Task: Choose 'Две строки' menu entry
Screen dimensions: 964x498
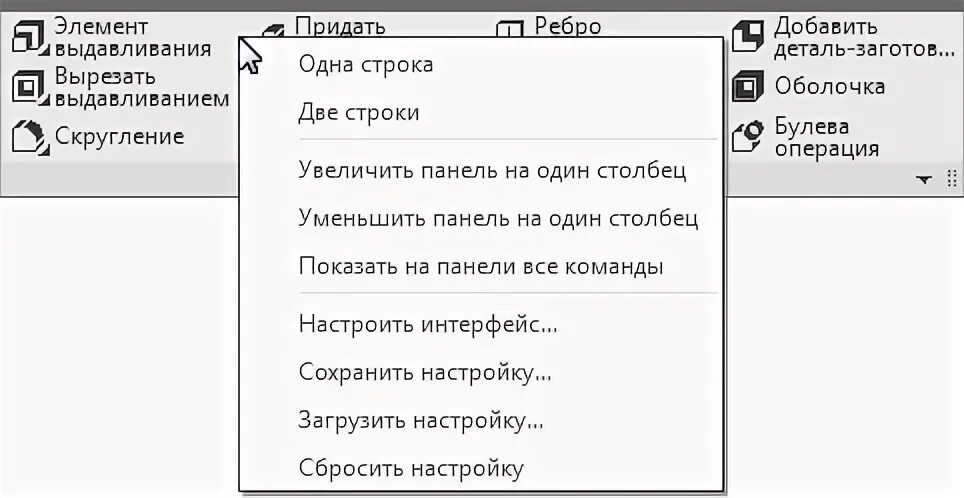Action: tap(358, 113)
